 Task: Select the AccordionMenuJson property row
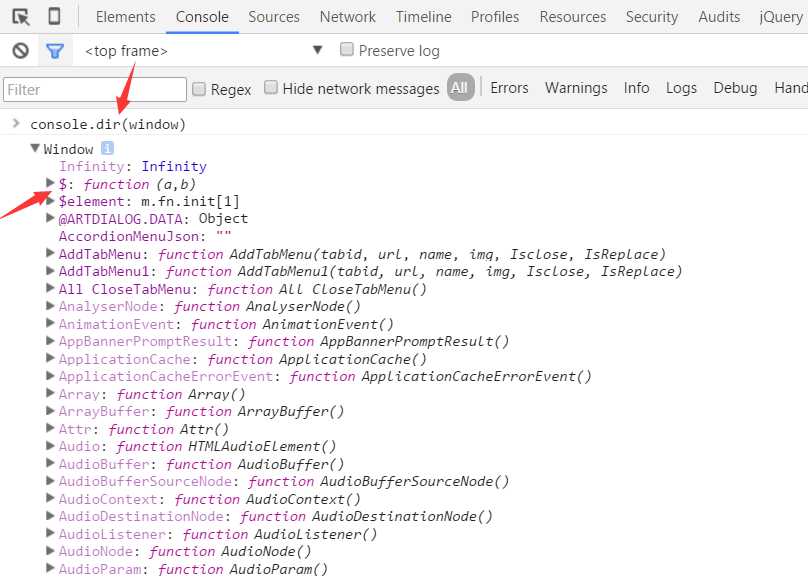point(145,236)
